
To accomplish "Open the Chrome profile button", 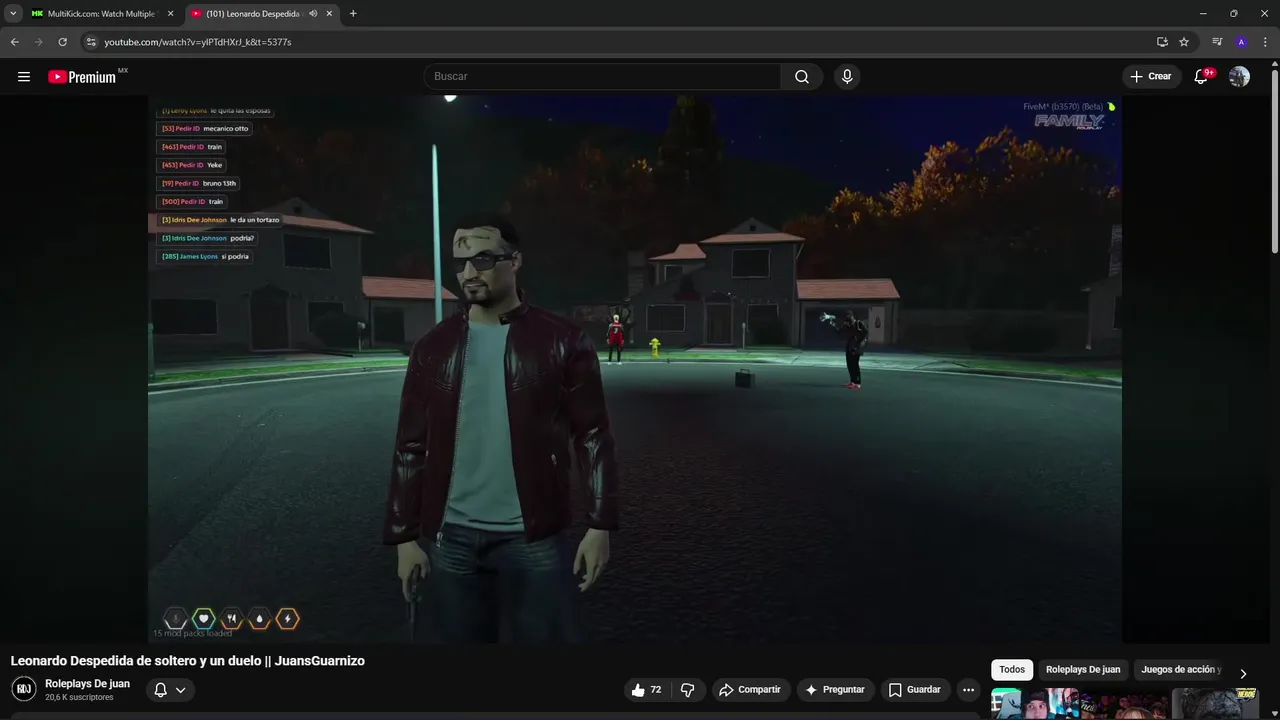I will [1241, 42].
